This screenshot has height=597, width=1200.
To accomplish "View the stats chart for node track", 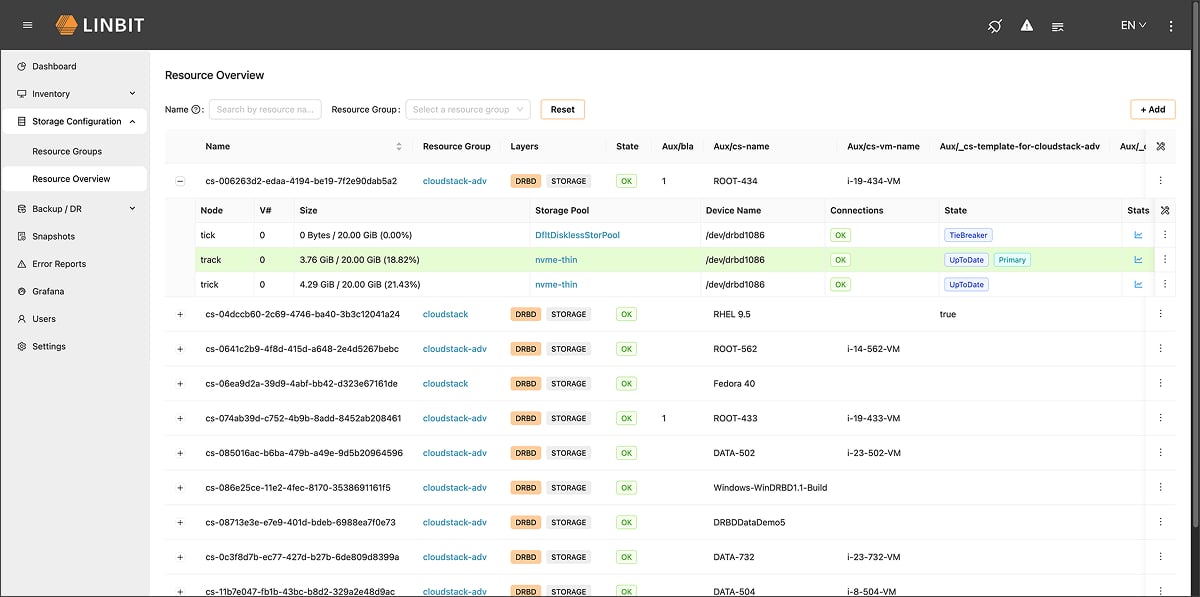I will point(1139,259).
